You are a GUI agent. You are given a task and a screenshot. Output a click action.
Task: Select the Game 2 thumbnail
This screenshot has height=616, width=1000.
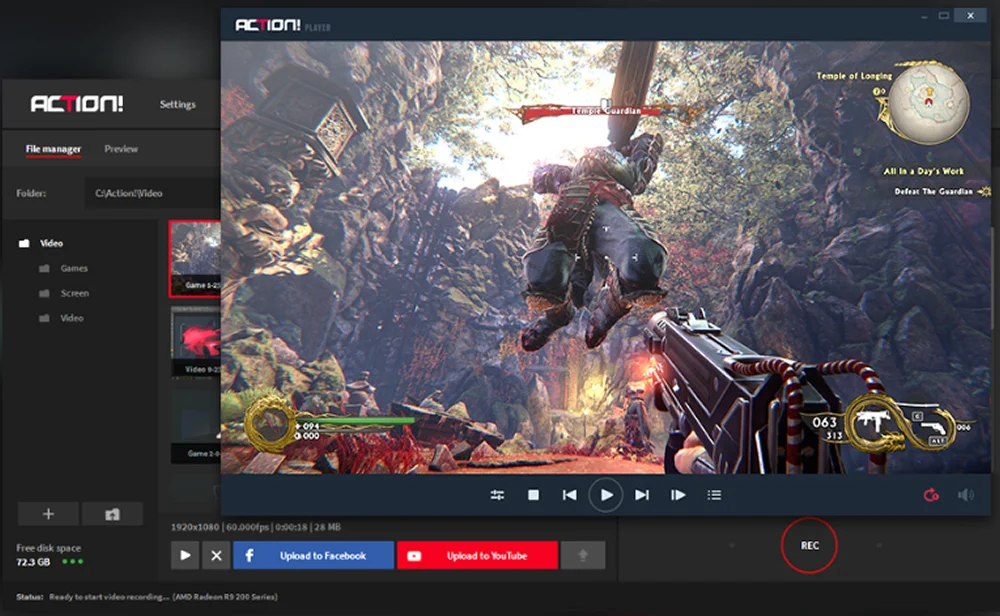point(196,425)
